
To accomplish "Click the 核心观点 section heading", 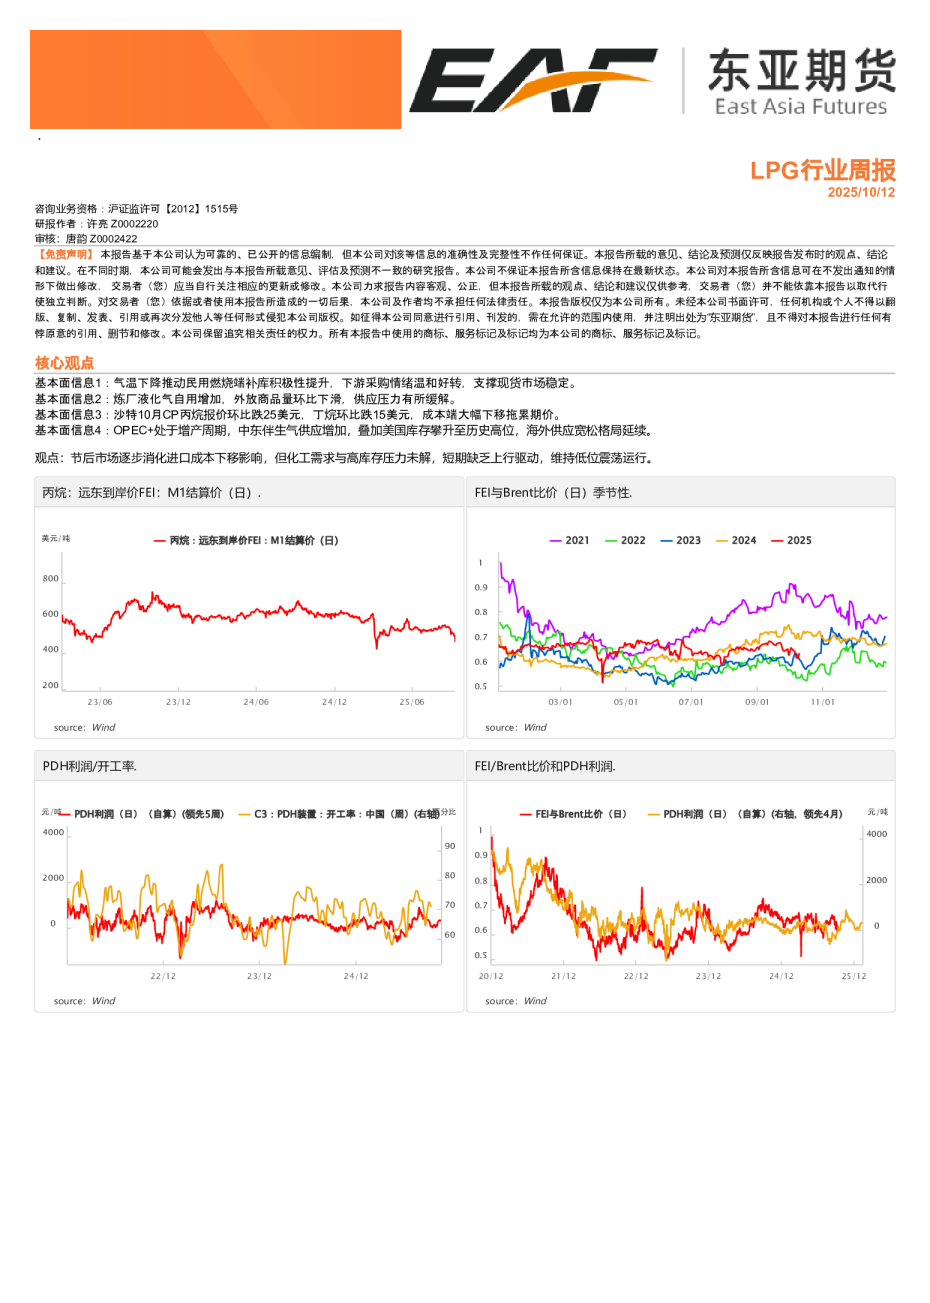I will 64,363.
